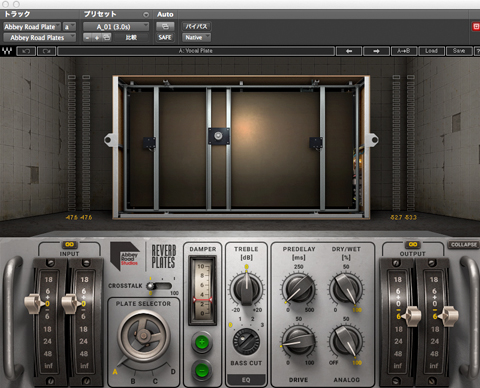Screen dimensions: 480x388
Task: Open the A_01 (3.0s) preset dropdown
Action: [116, 27]
